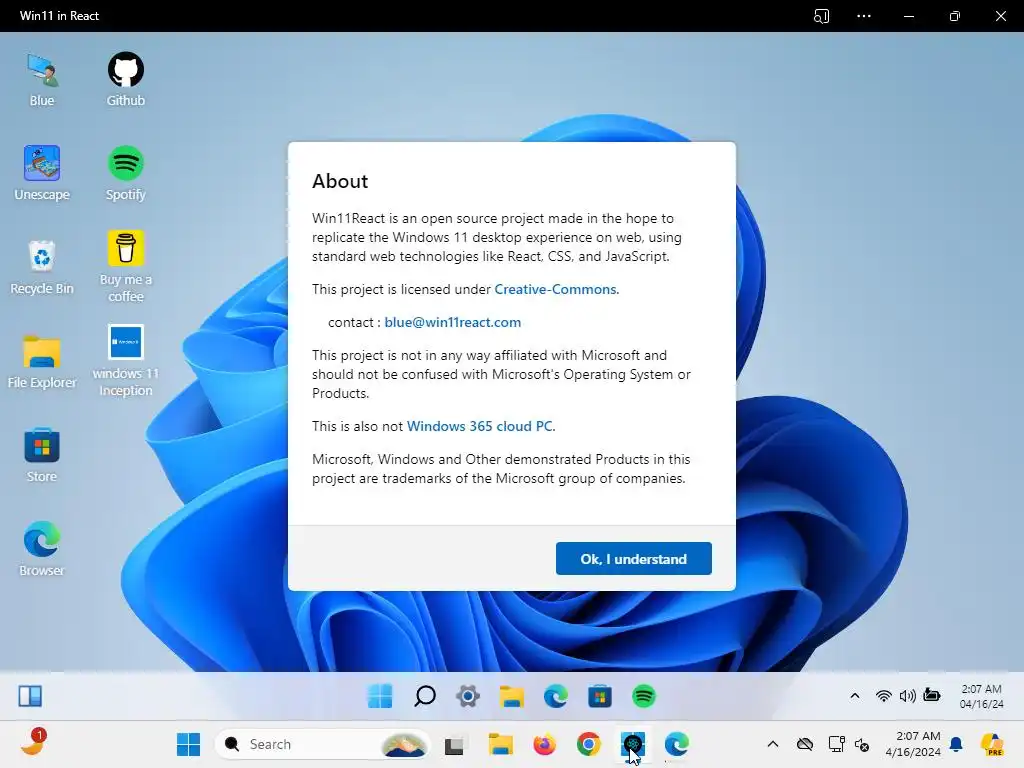
Task: Open Microsoft Store on inner taskbar
Action: click(x=600, y=696)
